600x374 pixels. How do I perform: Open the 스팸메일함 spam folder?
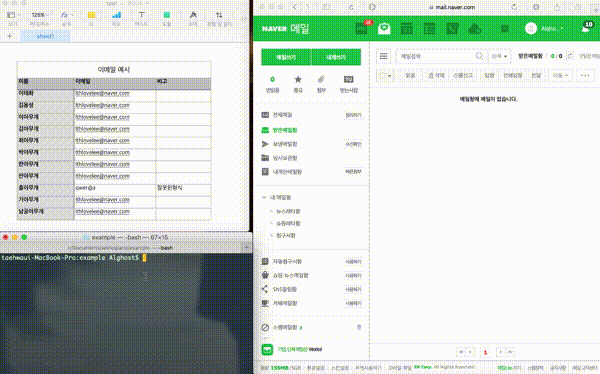pyautogui.click(x=287, y=327)
